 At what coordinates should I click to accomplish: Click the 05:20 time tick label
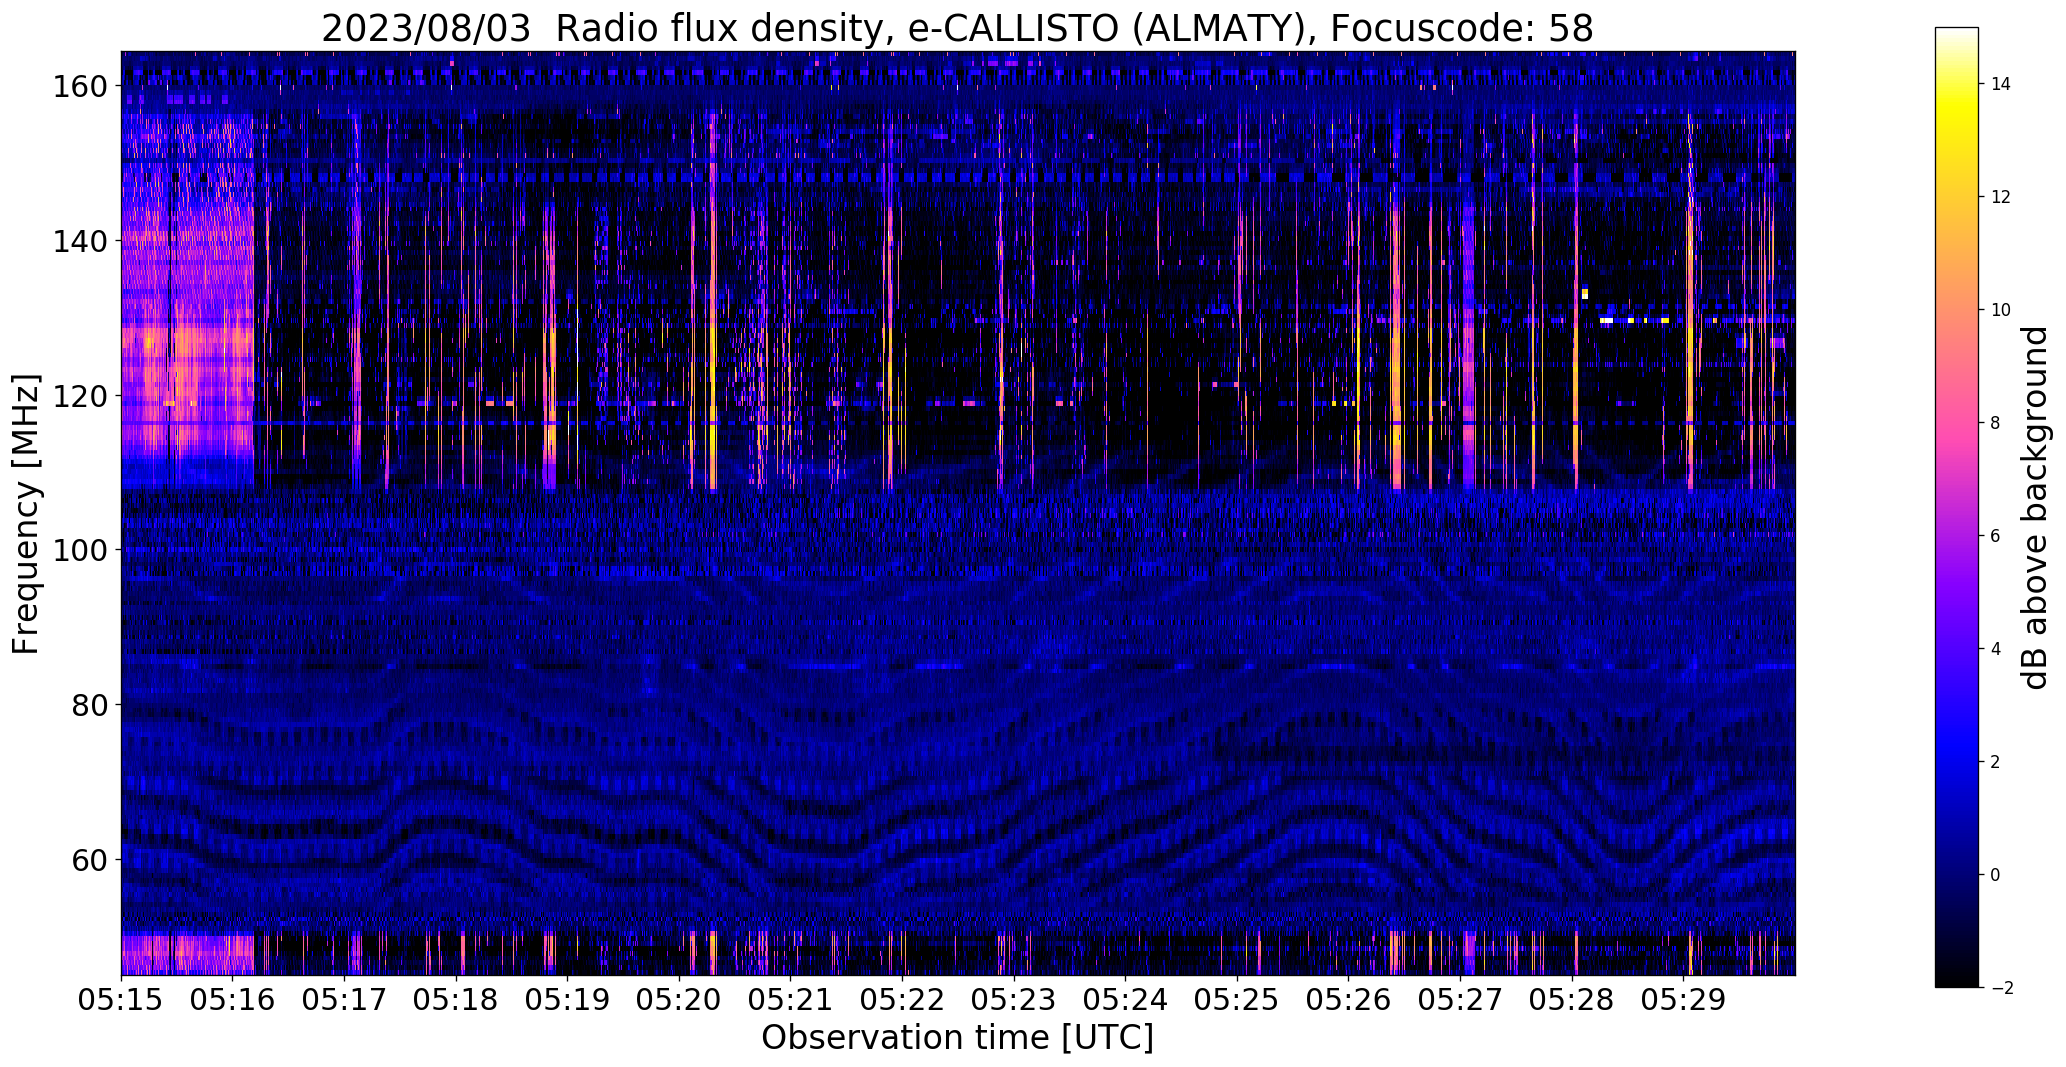click(679, 1000)
